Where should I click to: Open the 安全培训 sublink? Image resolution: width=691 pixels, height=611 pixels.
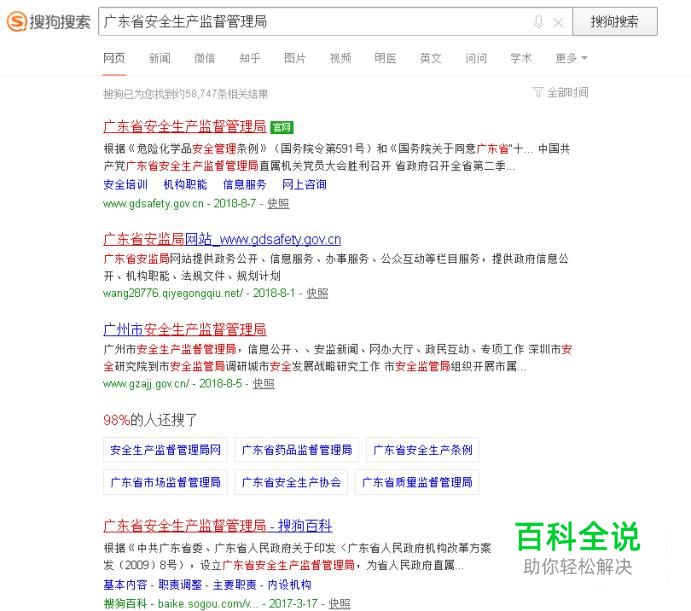pyautogui.click(x=126, y=184)
